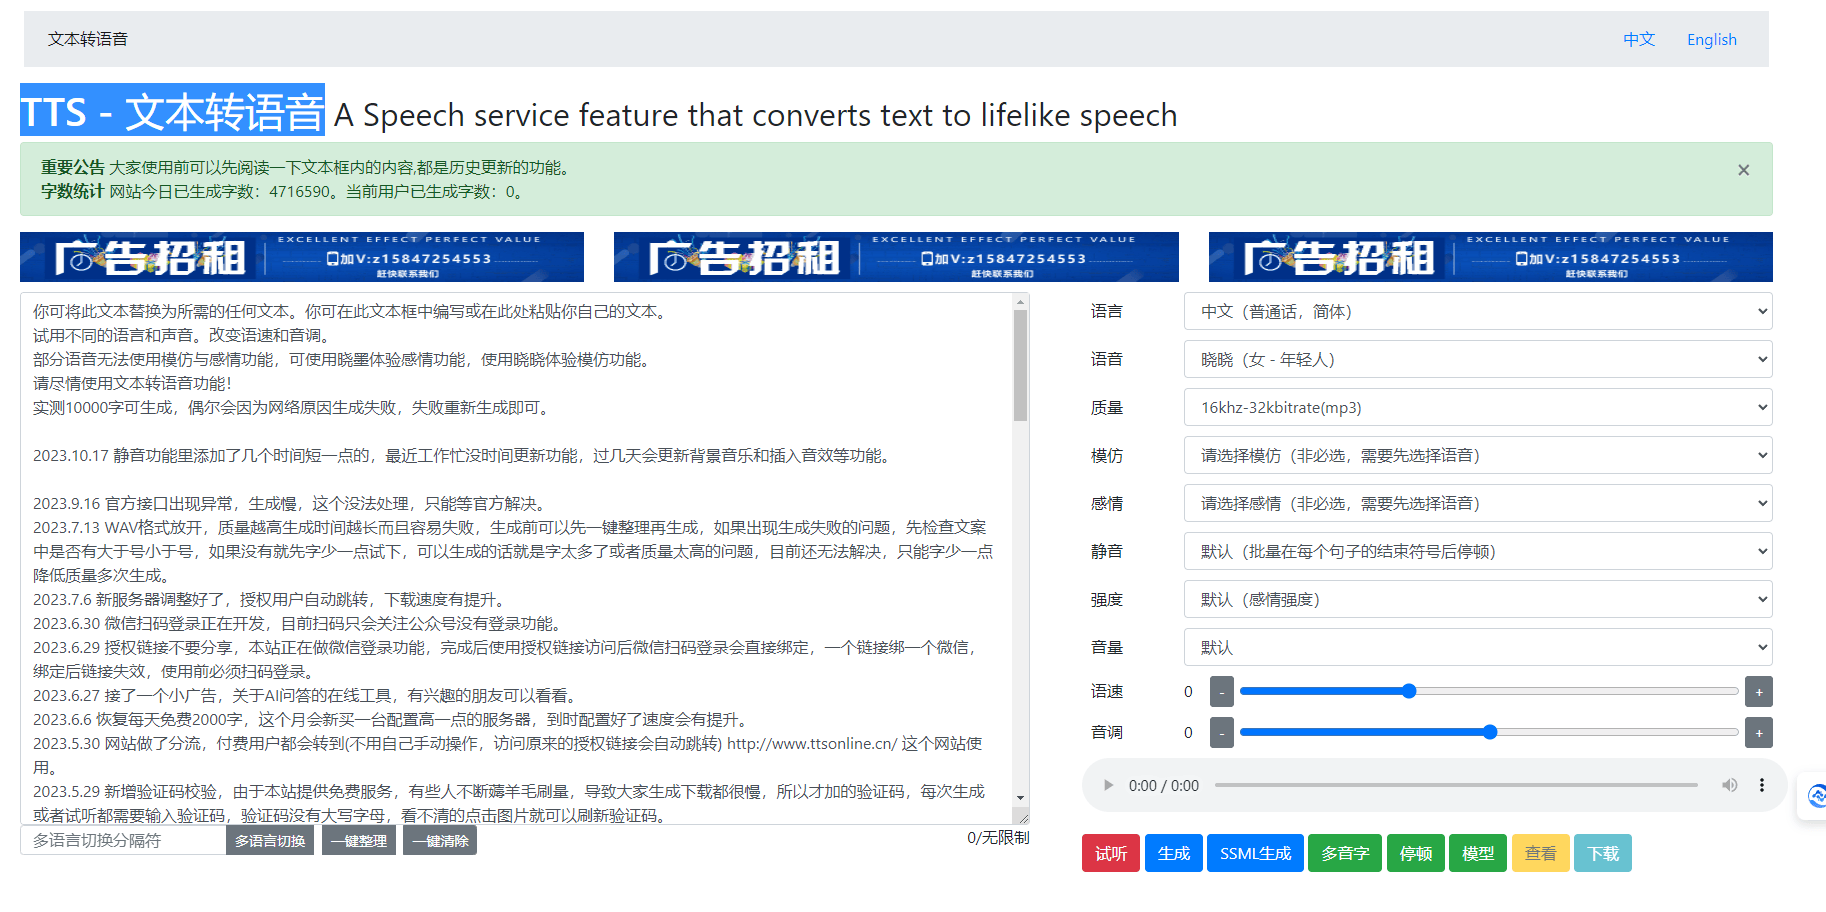Expand the 质量 audio quality dropdown

[1477, 408]
